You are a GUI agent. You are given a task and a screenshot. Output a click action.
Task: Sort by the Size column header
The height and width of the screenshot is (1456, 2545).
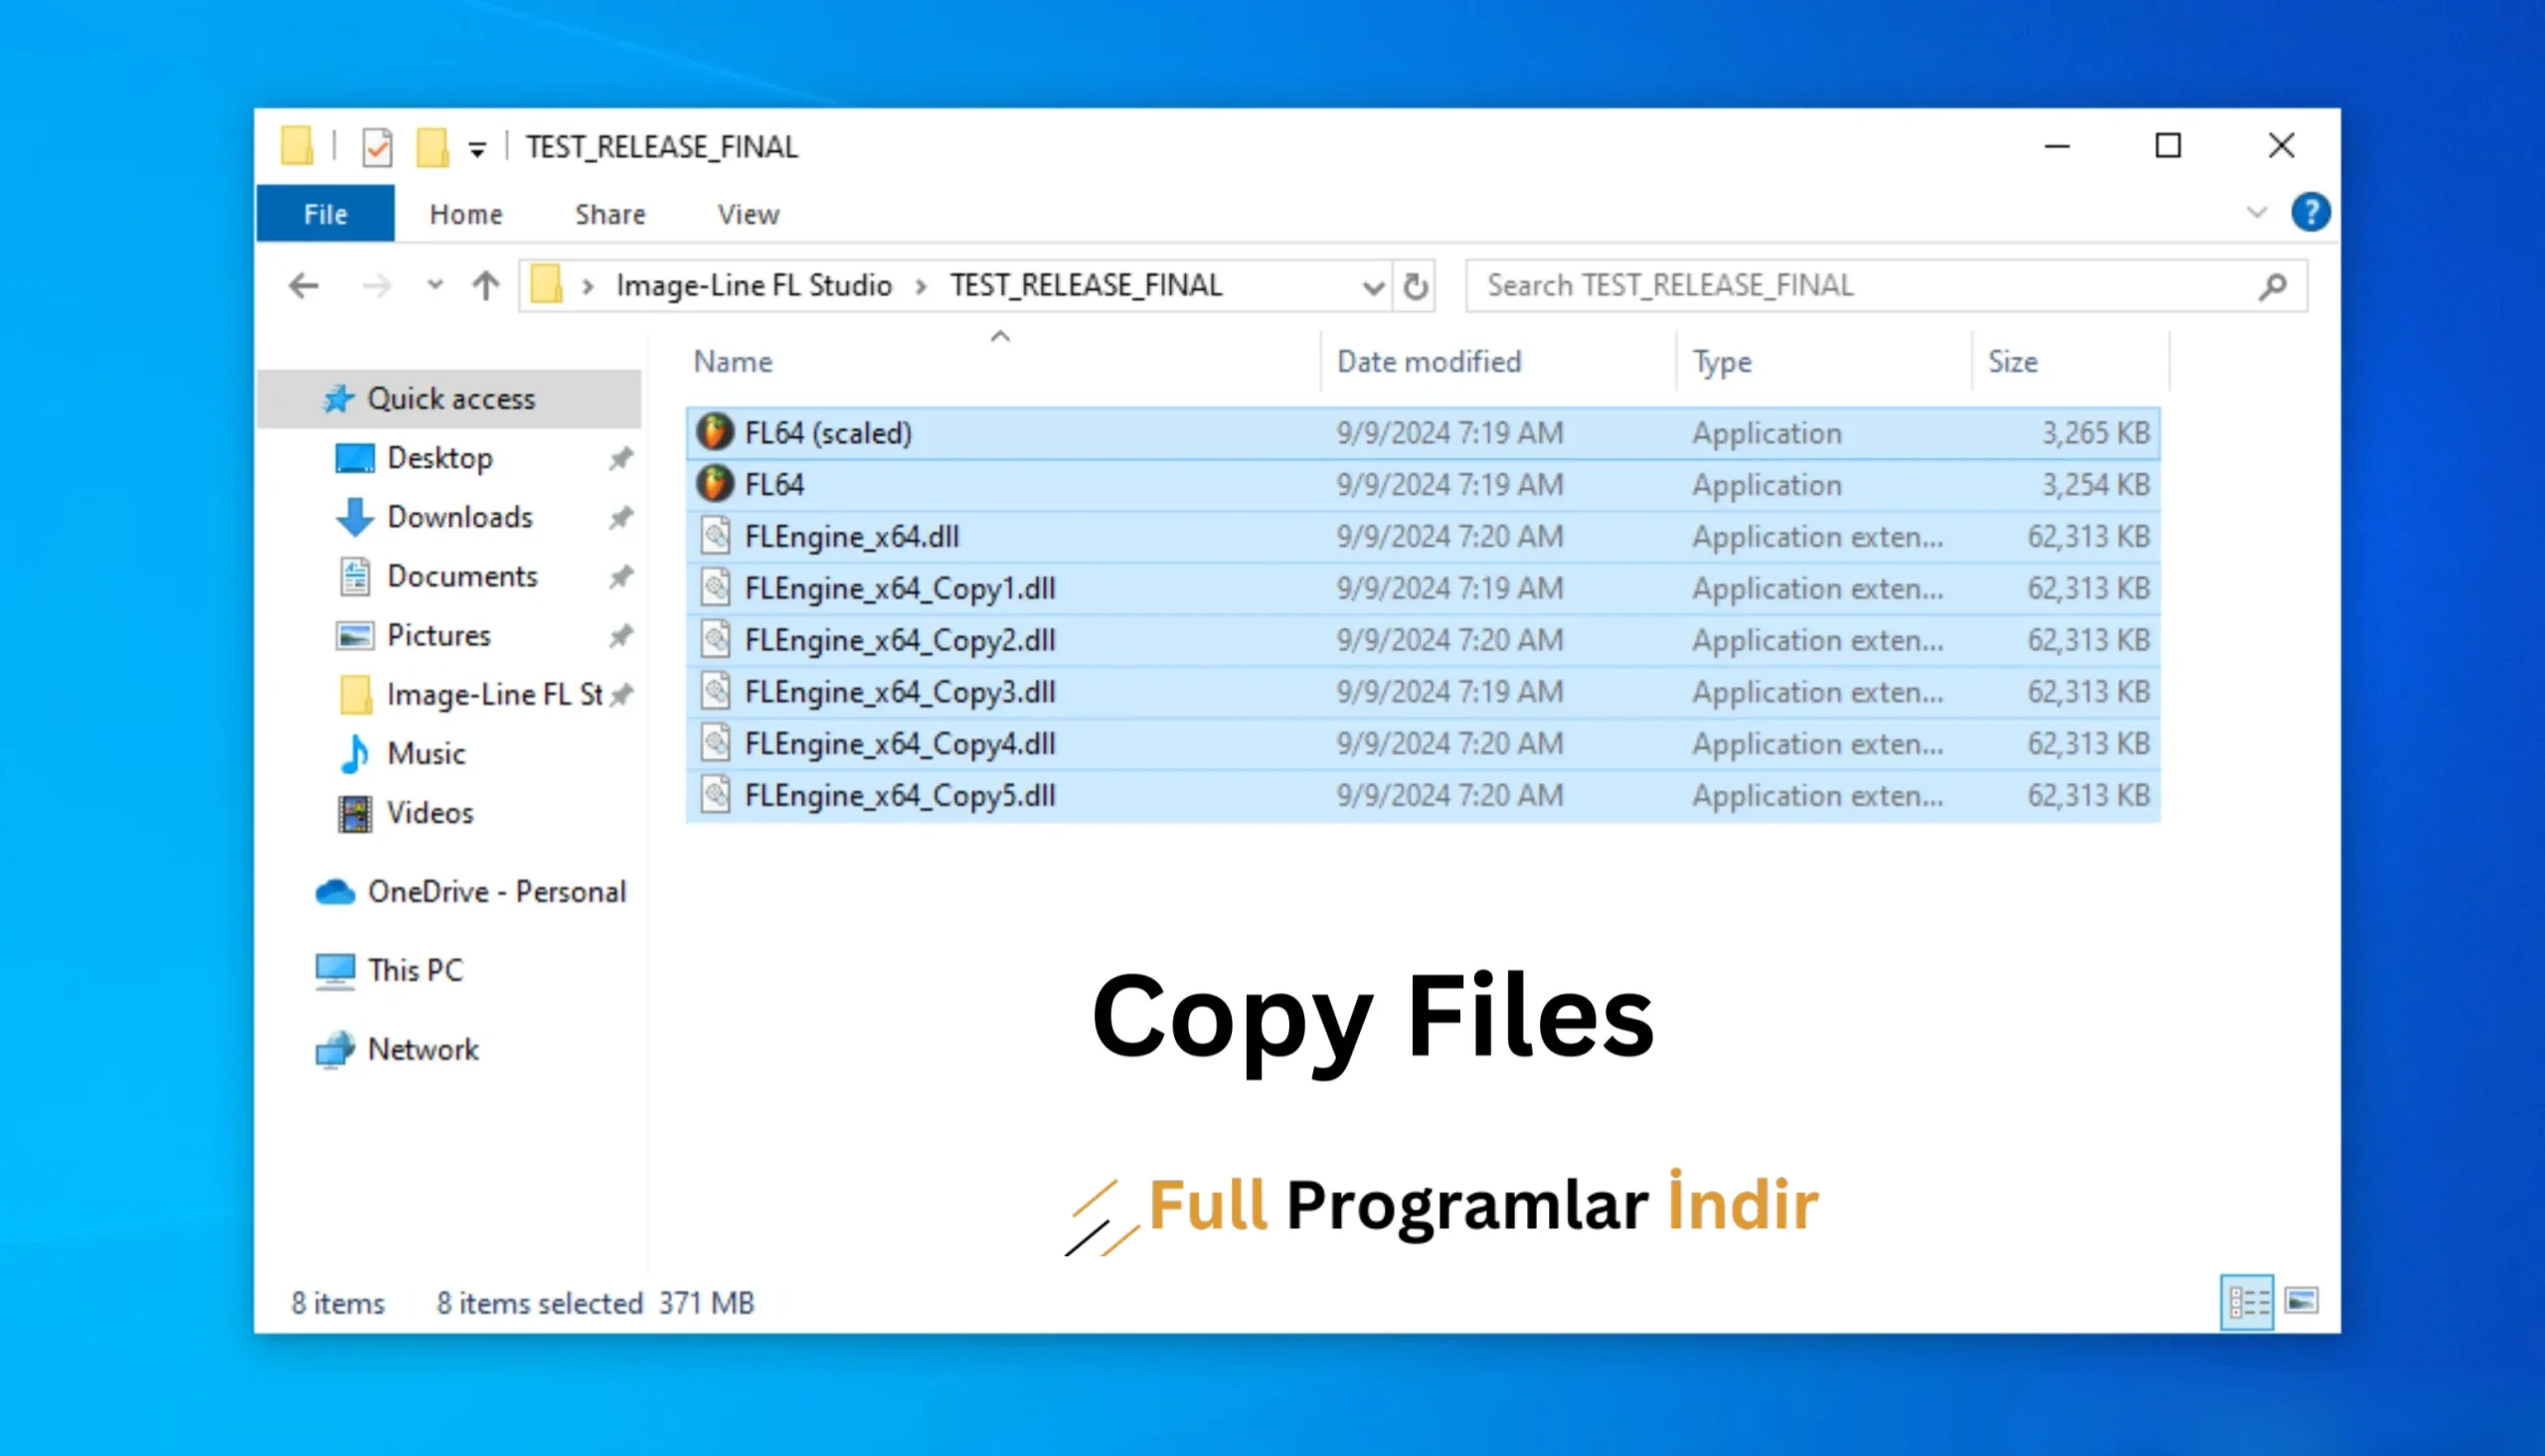click(x=2012, y=362)
